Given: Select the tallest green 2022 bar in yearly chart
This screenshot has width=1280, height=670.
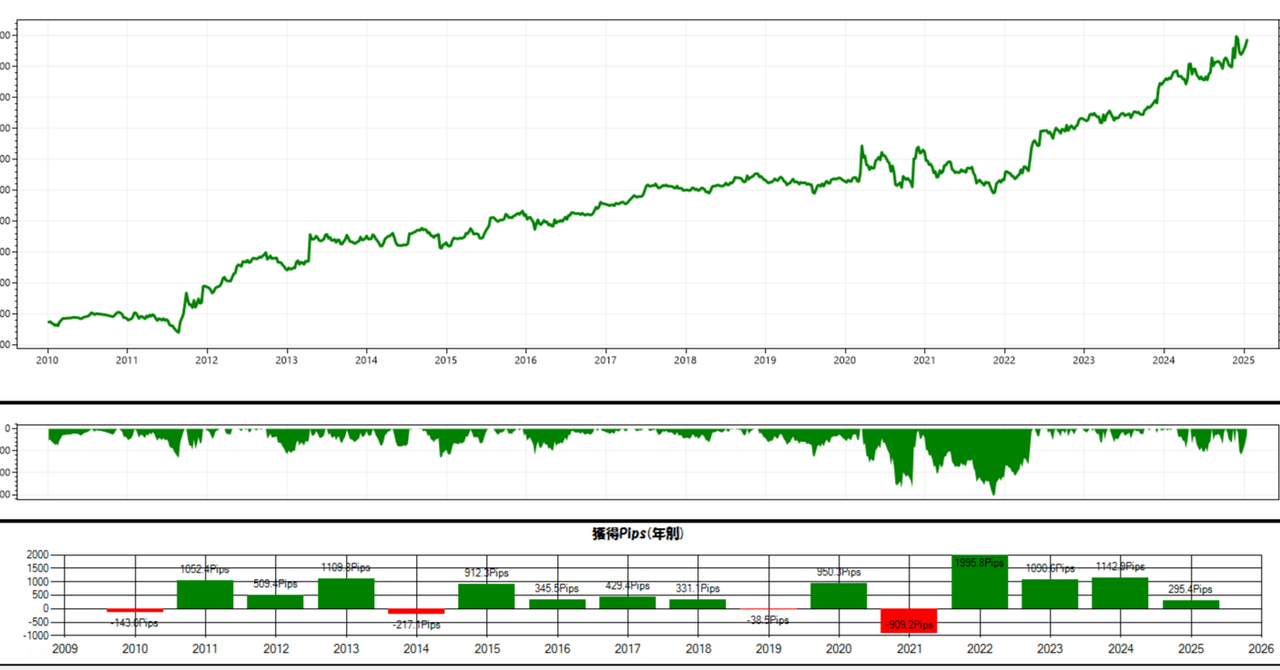Looking at the screenshot, I should click(979, 581).
